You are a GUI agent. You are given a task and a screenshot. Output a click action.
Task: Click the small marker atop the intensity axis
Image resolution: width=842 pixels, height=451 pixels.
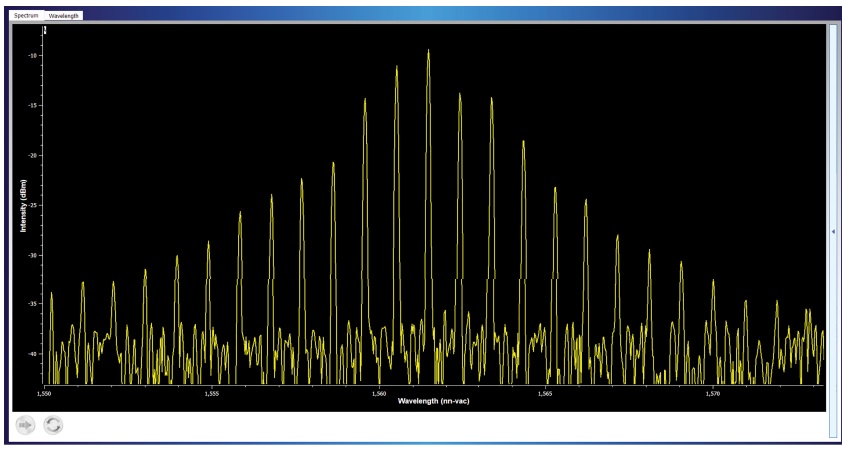click(x=45, y=30)
